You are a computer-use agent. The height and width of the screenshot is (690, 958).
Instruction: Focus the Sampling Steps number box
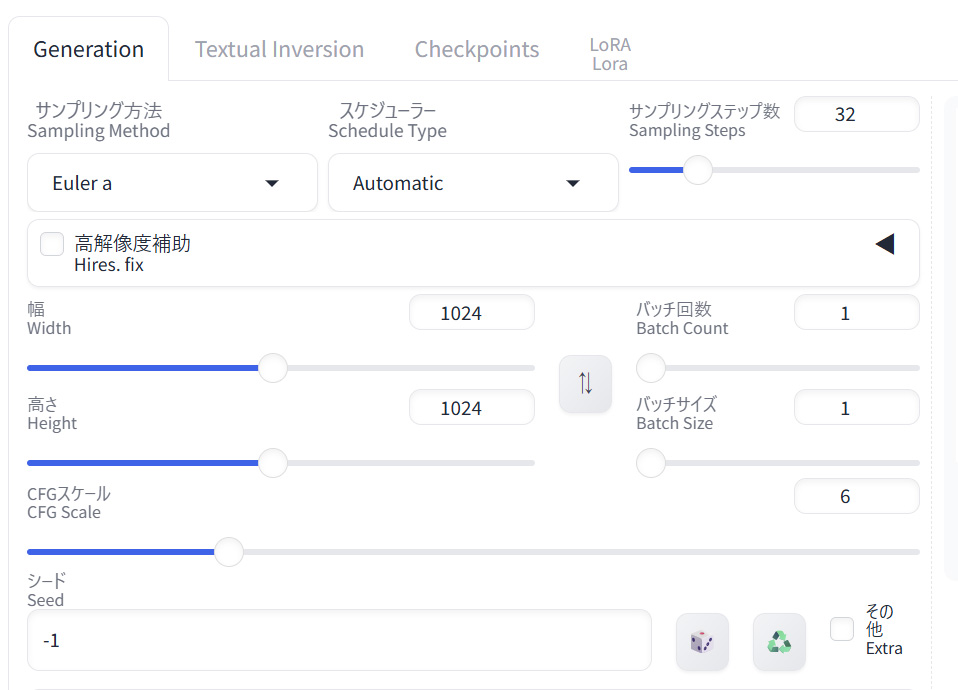pyautogui.click(x=856, y=114)
